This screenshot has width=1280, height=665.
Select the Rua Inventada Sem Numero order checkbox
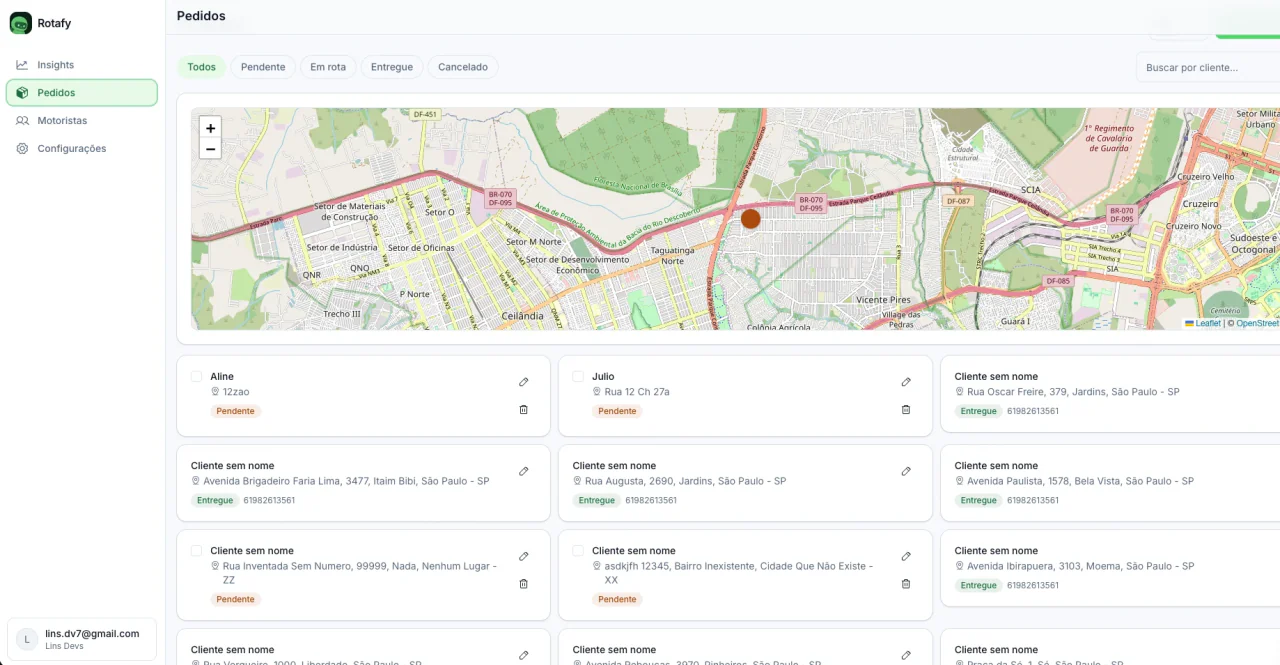(x=196, y=551)
